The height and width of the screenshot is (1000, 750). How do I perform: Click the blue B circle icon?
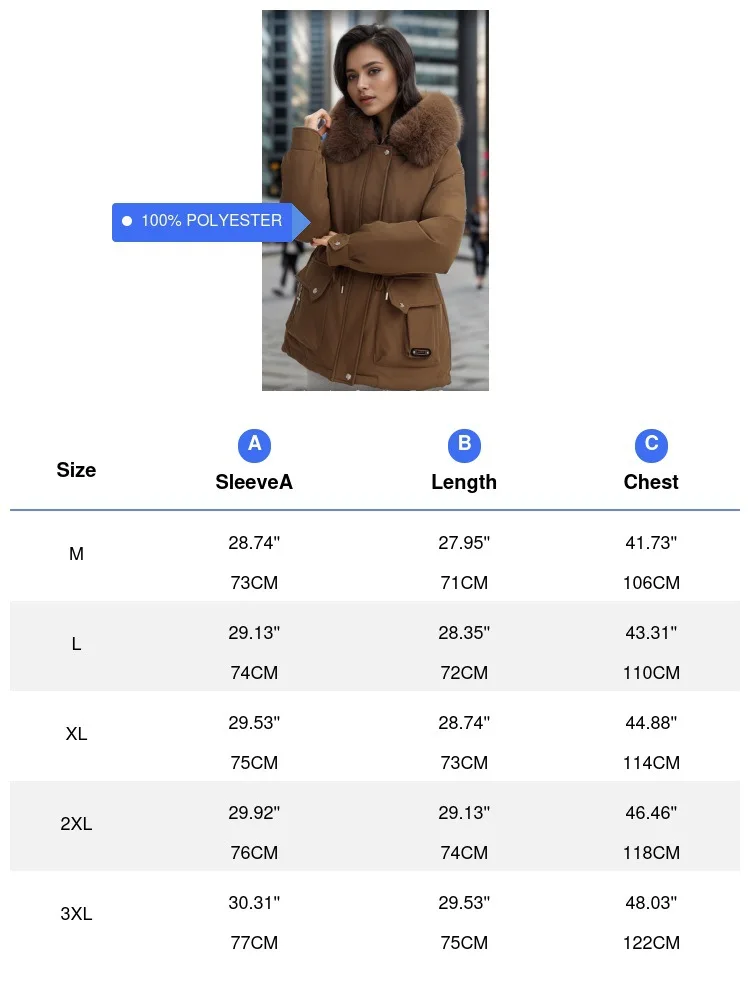point(464,445)
